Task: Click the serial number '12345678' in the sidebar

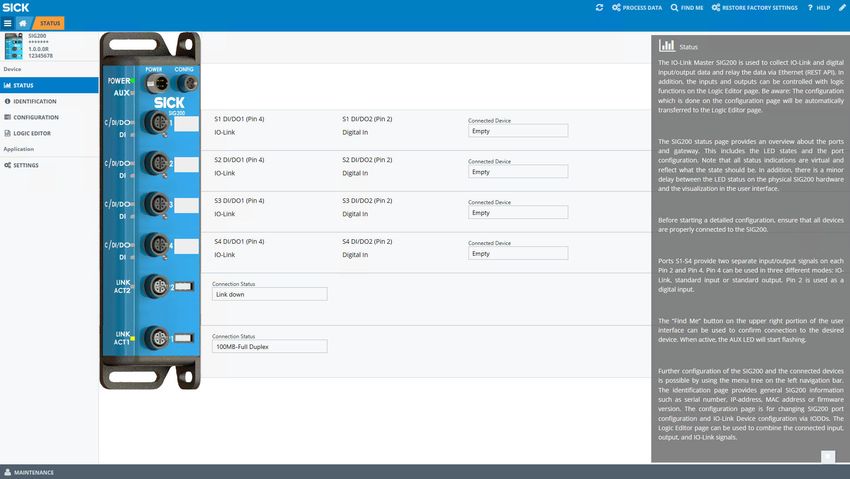Action: [x=41, y=56]
